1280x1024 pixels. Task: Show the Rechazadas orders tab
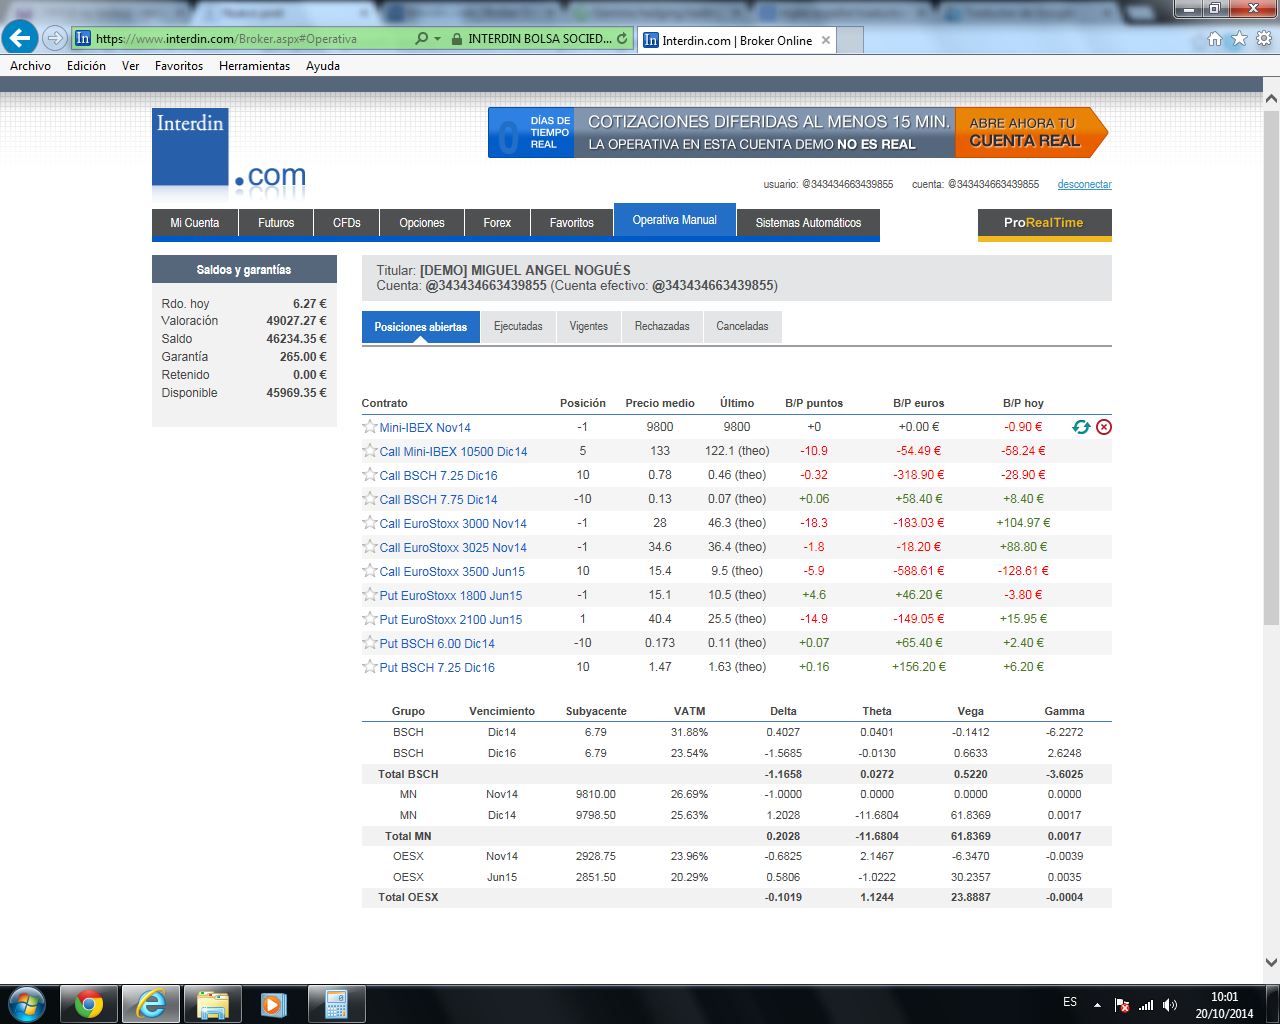(x=662, y=327)
